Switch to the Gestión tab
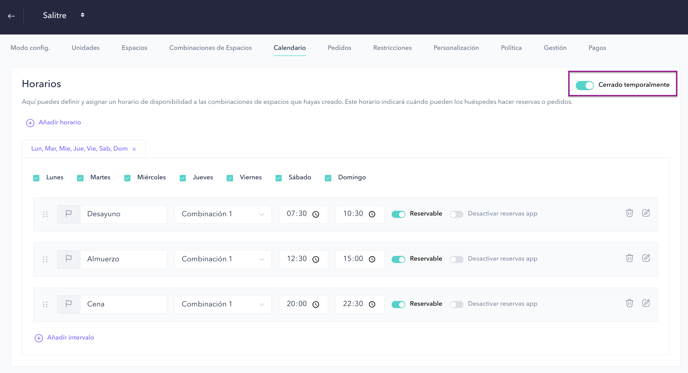The width and height of the screenshot is (688, 373). click(555, 48)
